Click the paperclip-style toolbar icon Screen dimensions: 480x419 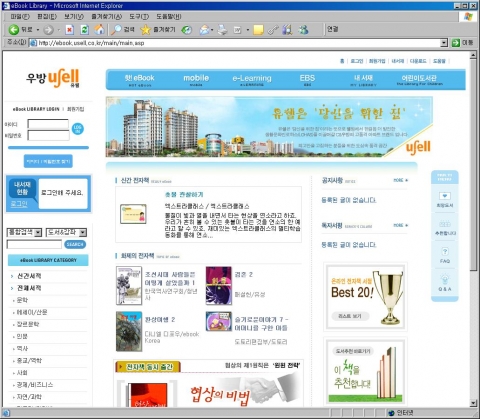coord(273,30)
